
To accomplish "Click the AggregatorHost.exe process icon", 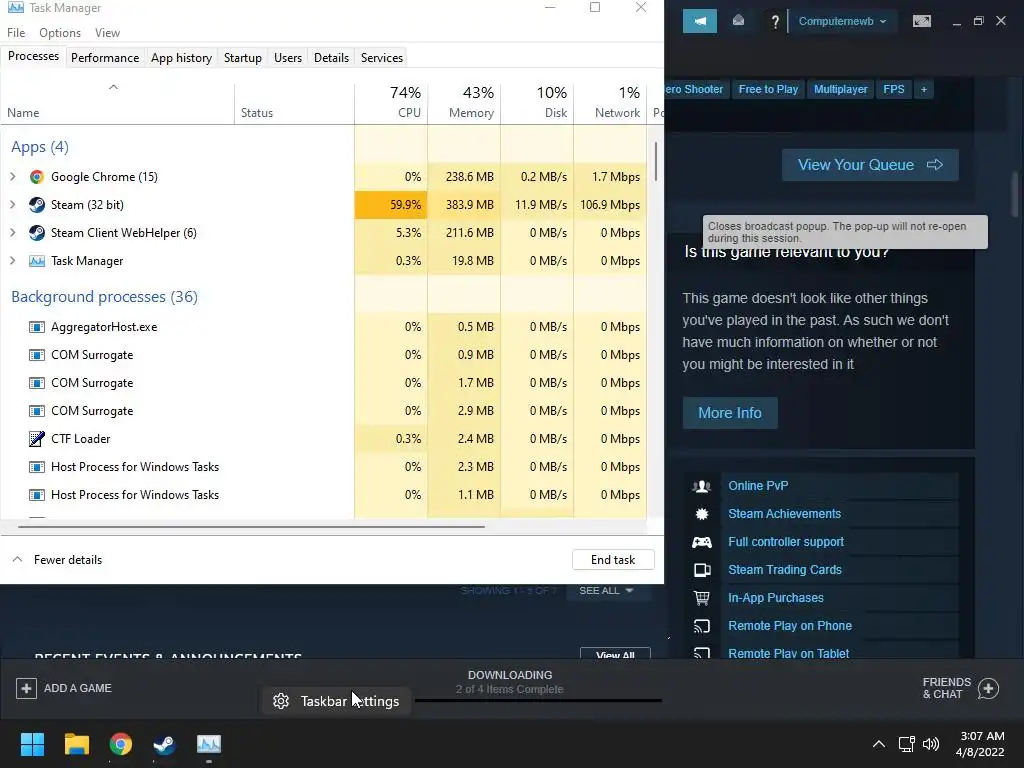I will (x=37, y=327).
